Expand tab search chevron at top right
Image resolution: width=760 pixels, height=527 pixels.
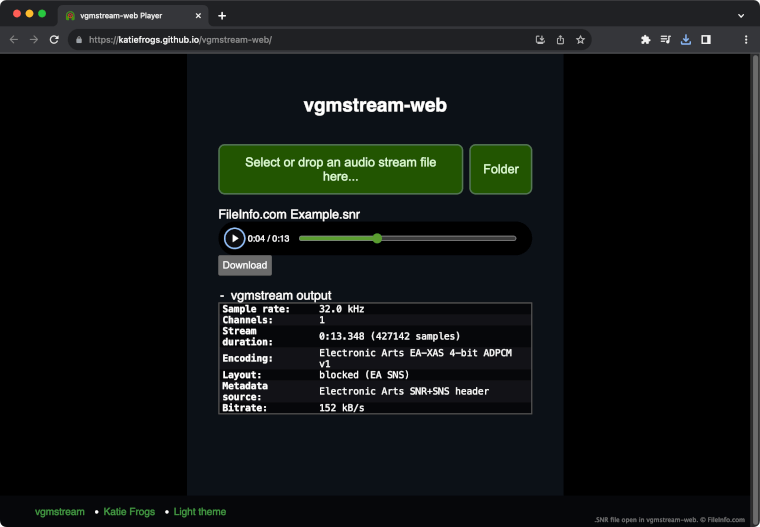[x=741, y=15]
